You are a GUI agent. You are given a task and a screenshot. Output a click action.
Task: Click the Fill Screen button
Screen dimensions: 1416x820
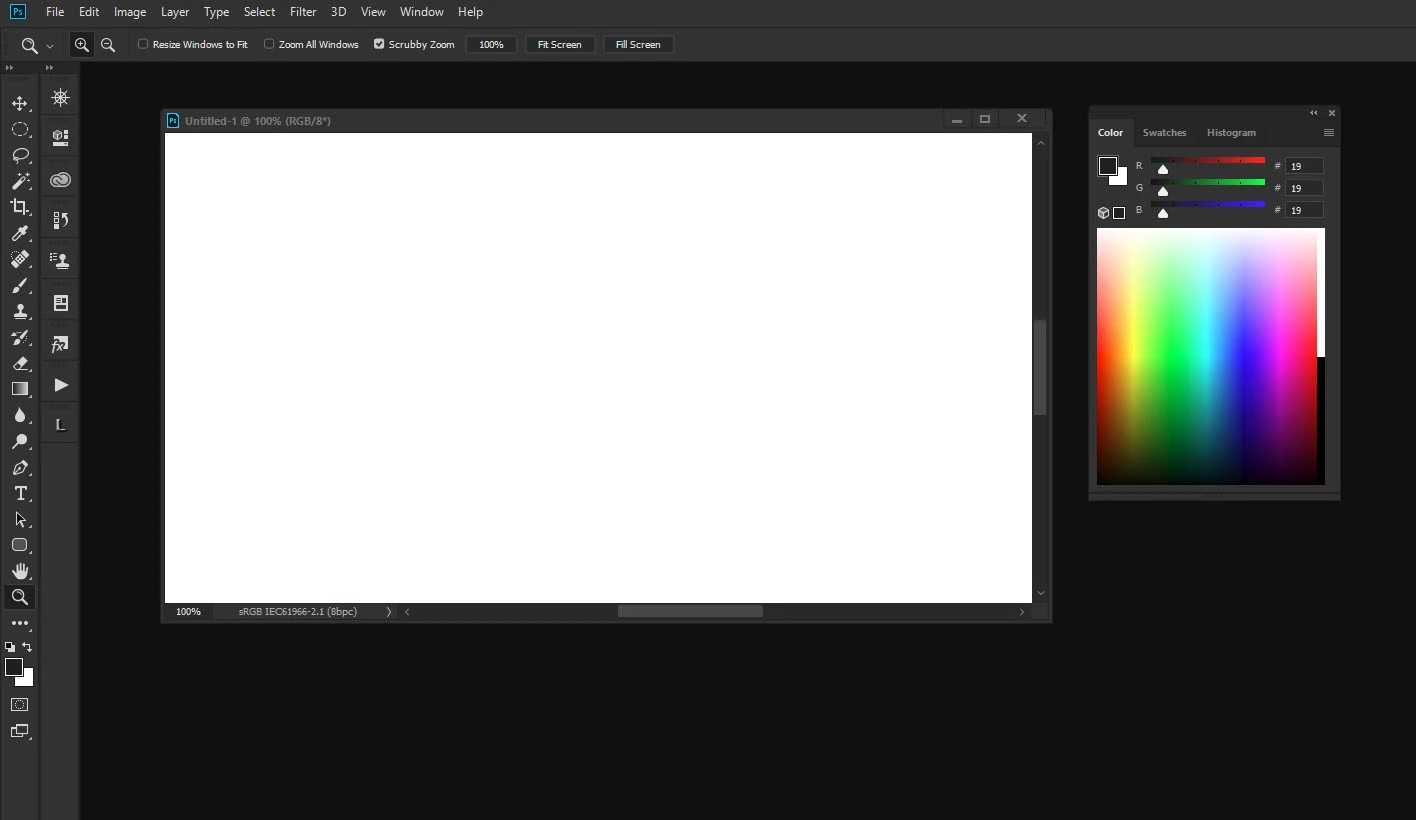coord(638,45)
